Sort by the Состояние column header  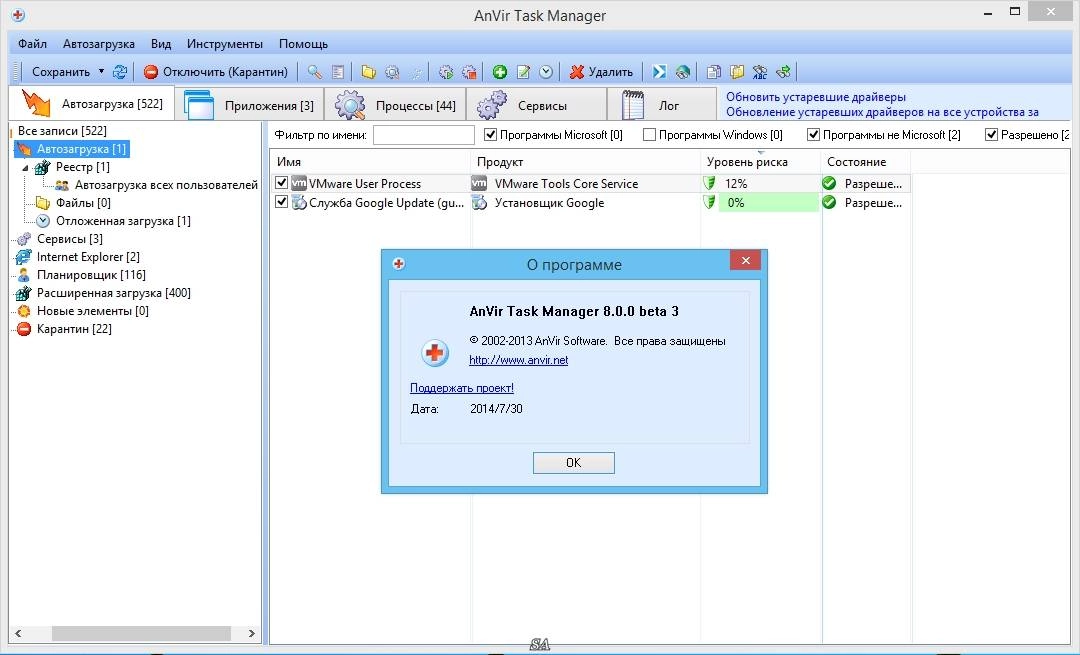pyautogui.click(x=866, y=162)
